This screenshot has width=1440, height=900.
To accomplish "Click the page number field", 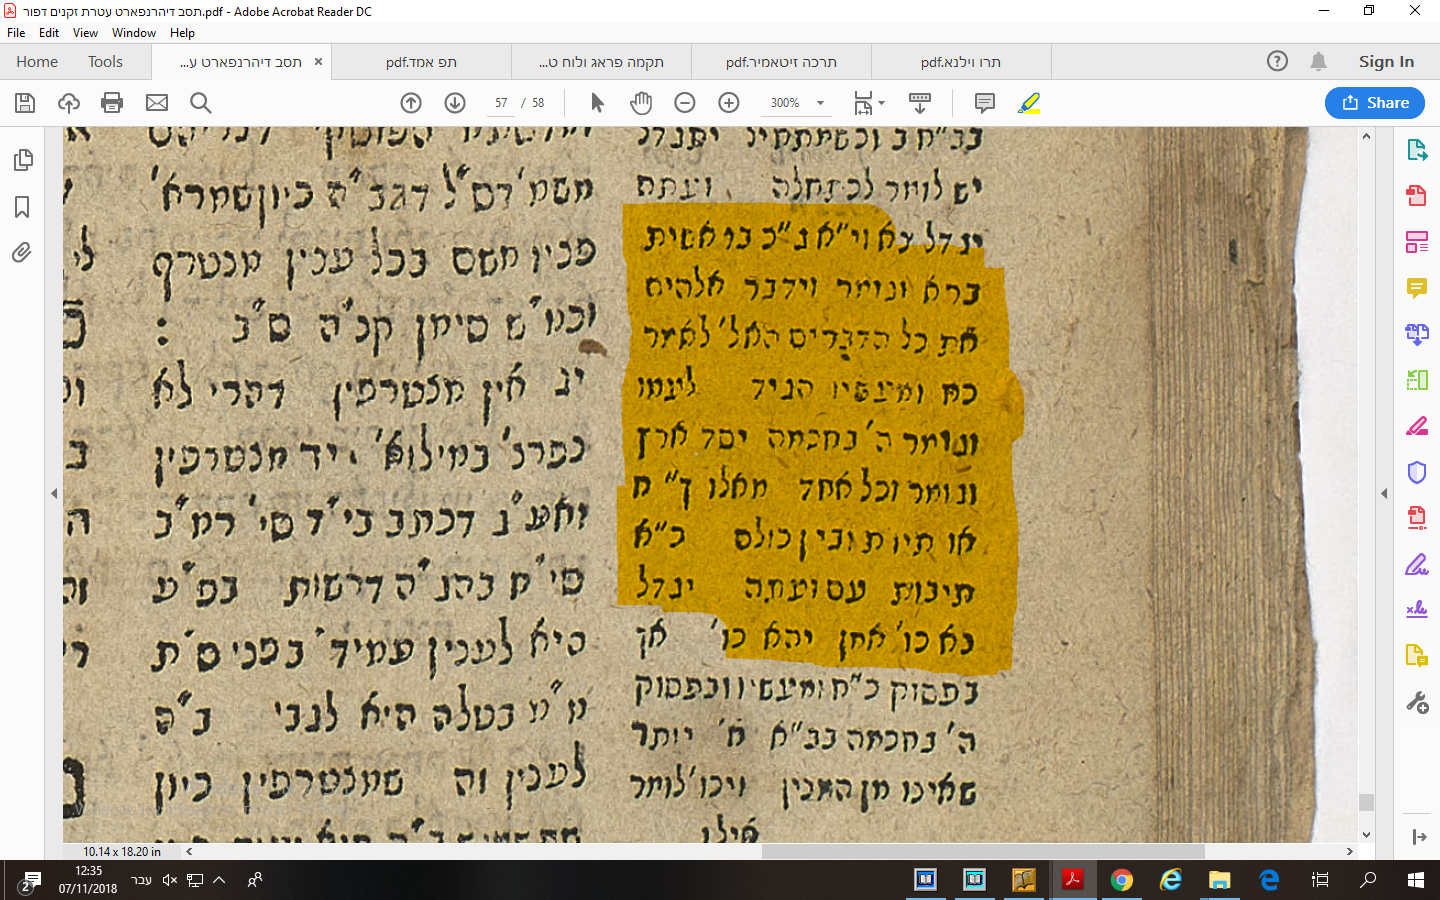I will 501,103.
